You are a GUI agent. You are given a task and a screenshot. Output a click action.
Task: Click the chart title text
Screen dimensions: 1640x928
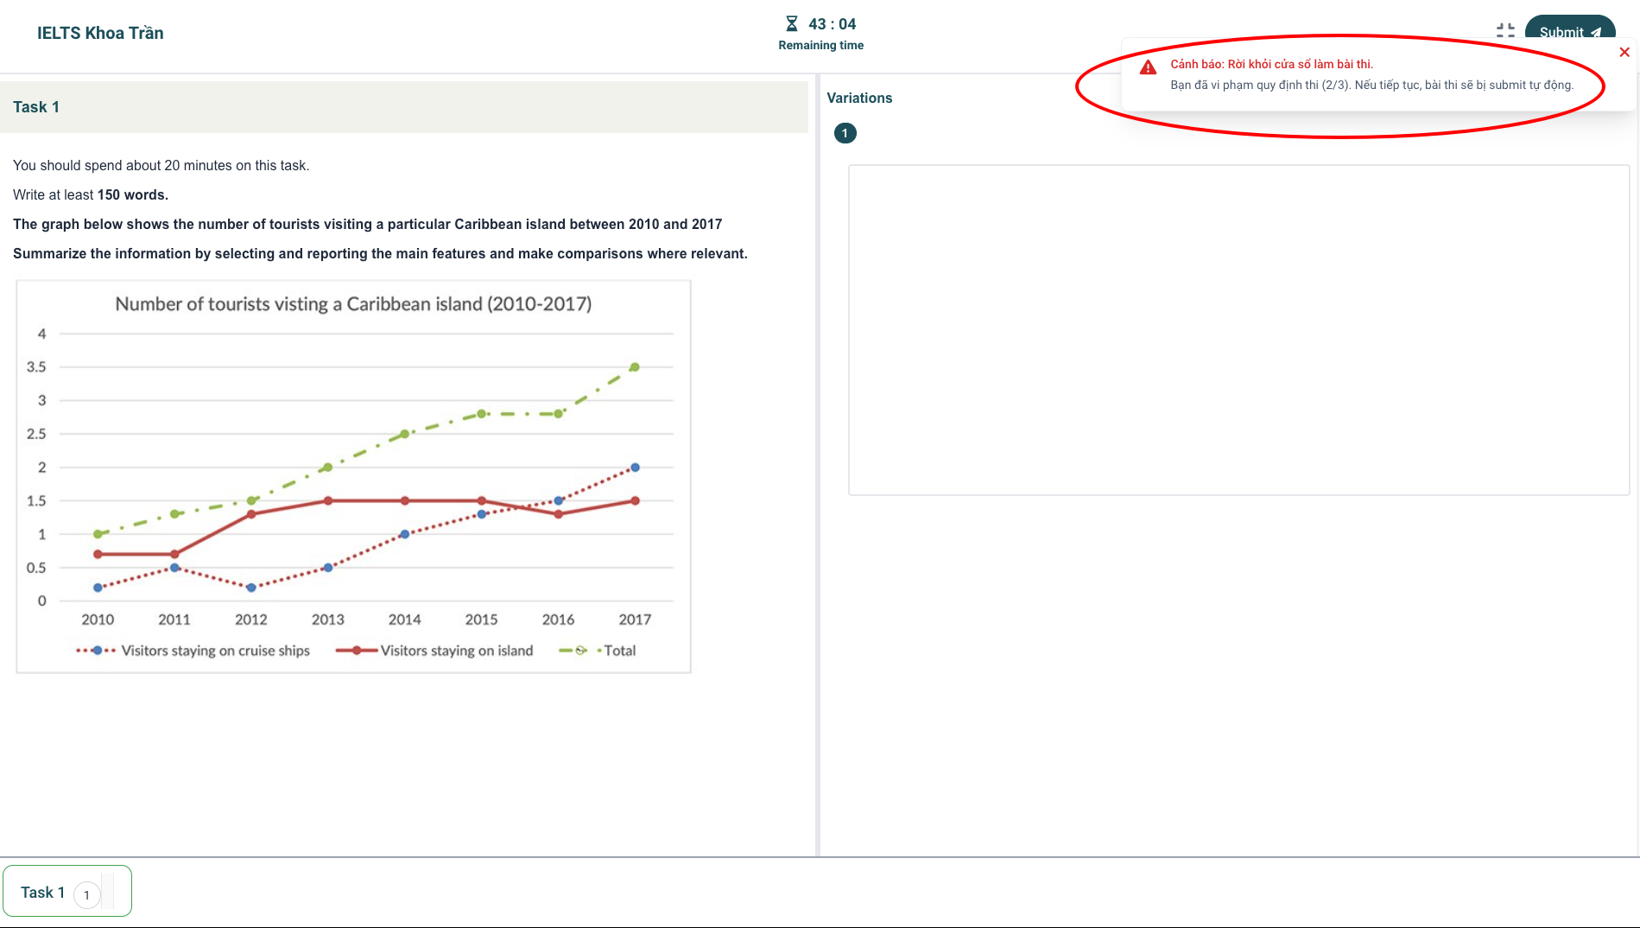[x=353, y=304]
